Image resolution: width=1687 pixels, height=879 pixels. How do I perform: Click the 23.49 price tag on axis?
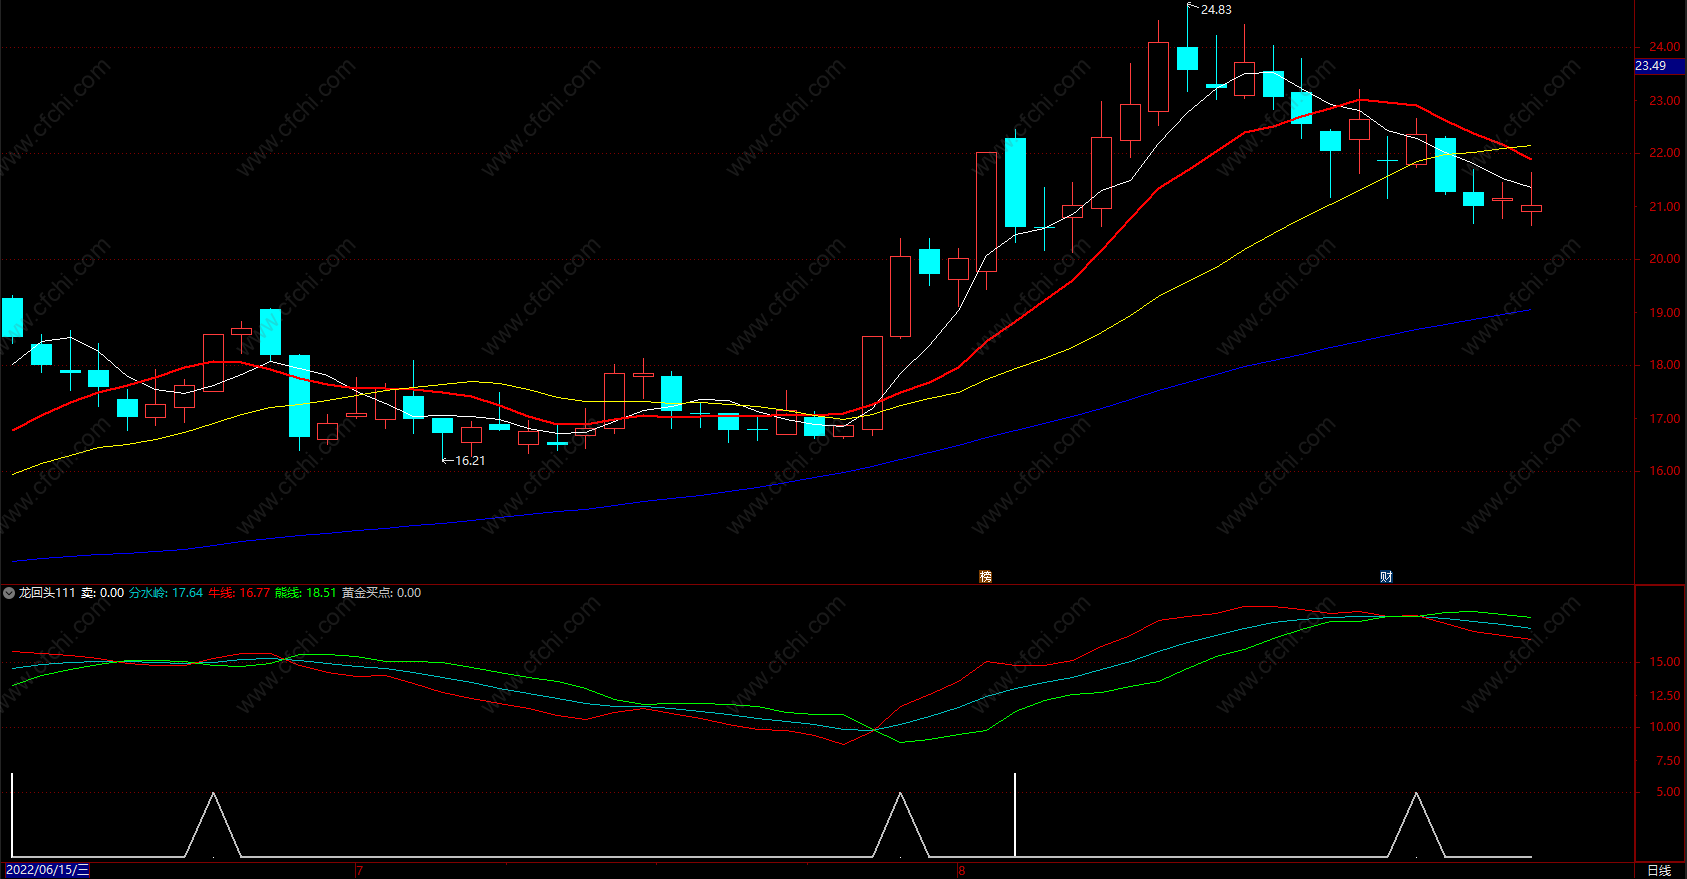point(1651,66)
